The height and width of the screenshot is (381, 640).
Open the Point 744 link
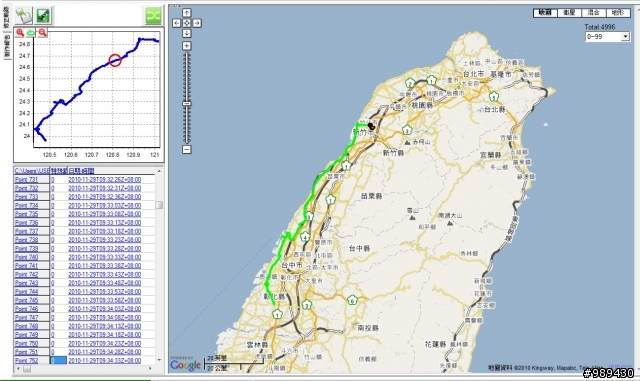coord(26,292)
